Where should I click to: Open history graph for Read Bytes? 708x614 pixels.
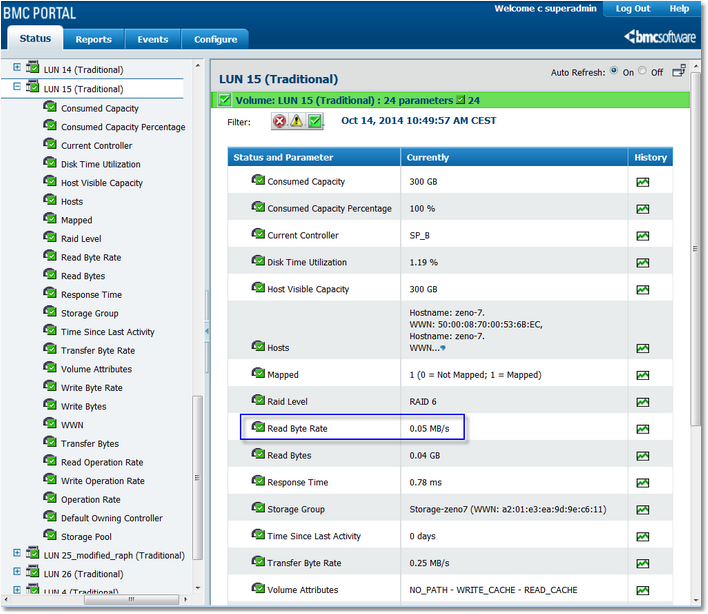[x=642, y=456]
